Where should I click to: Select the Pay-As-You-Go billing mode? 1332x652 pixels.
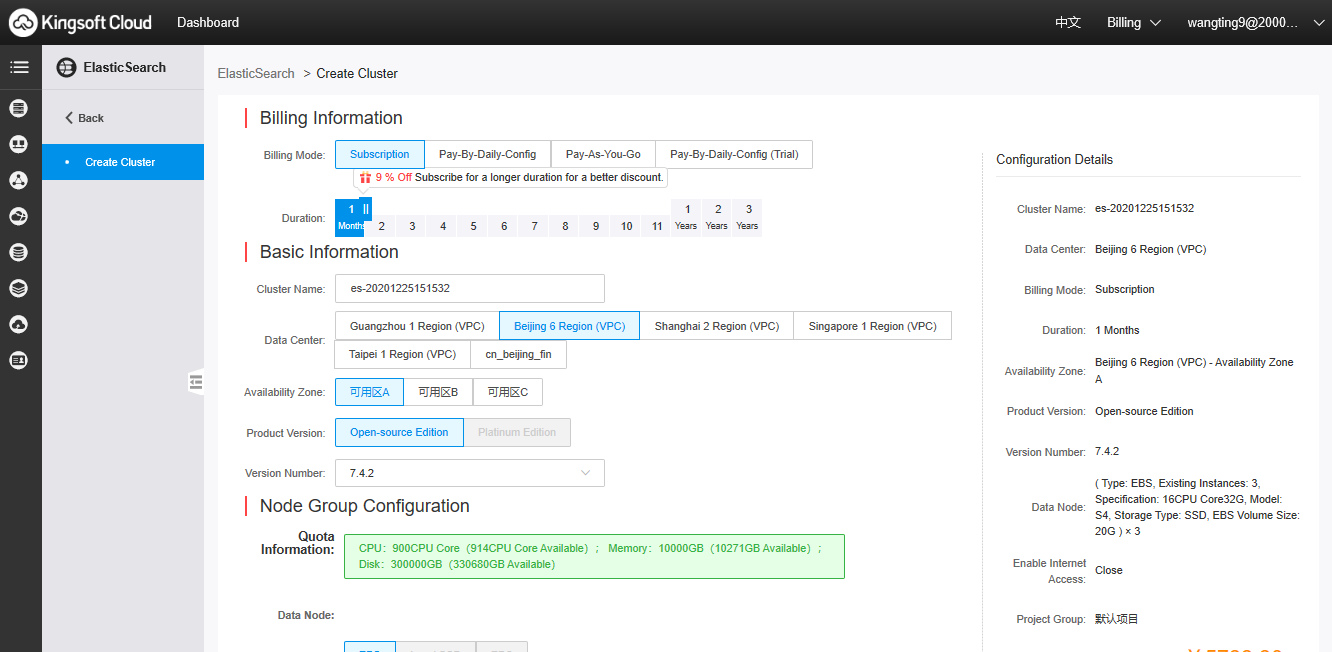pyautogui.click(x=603, y=155)
